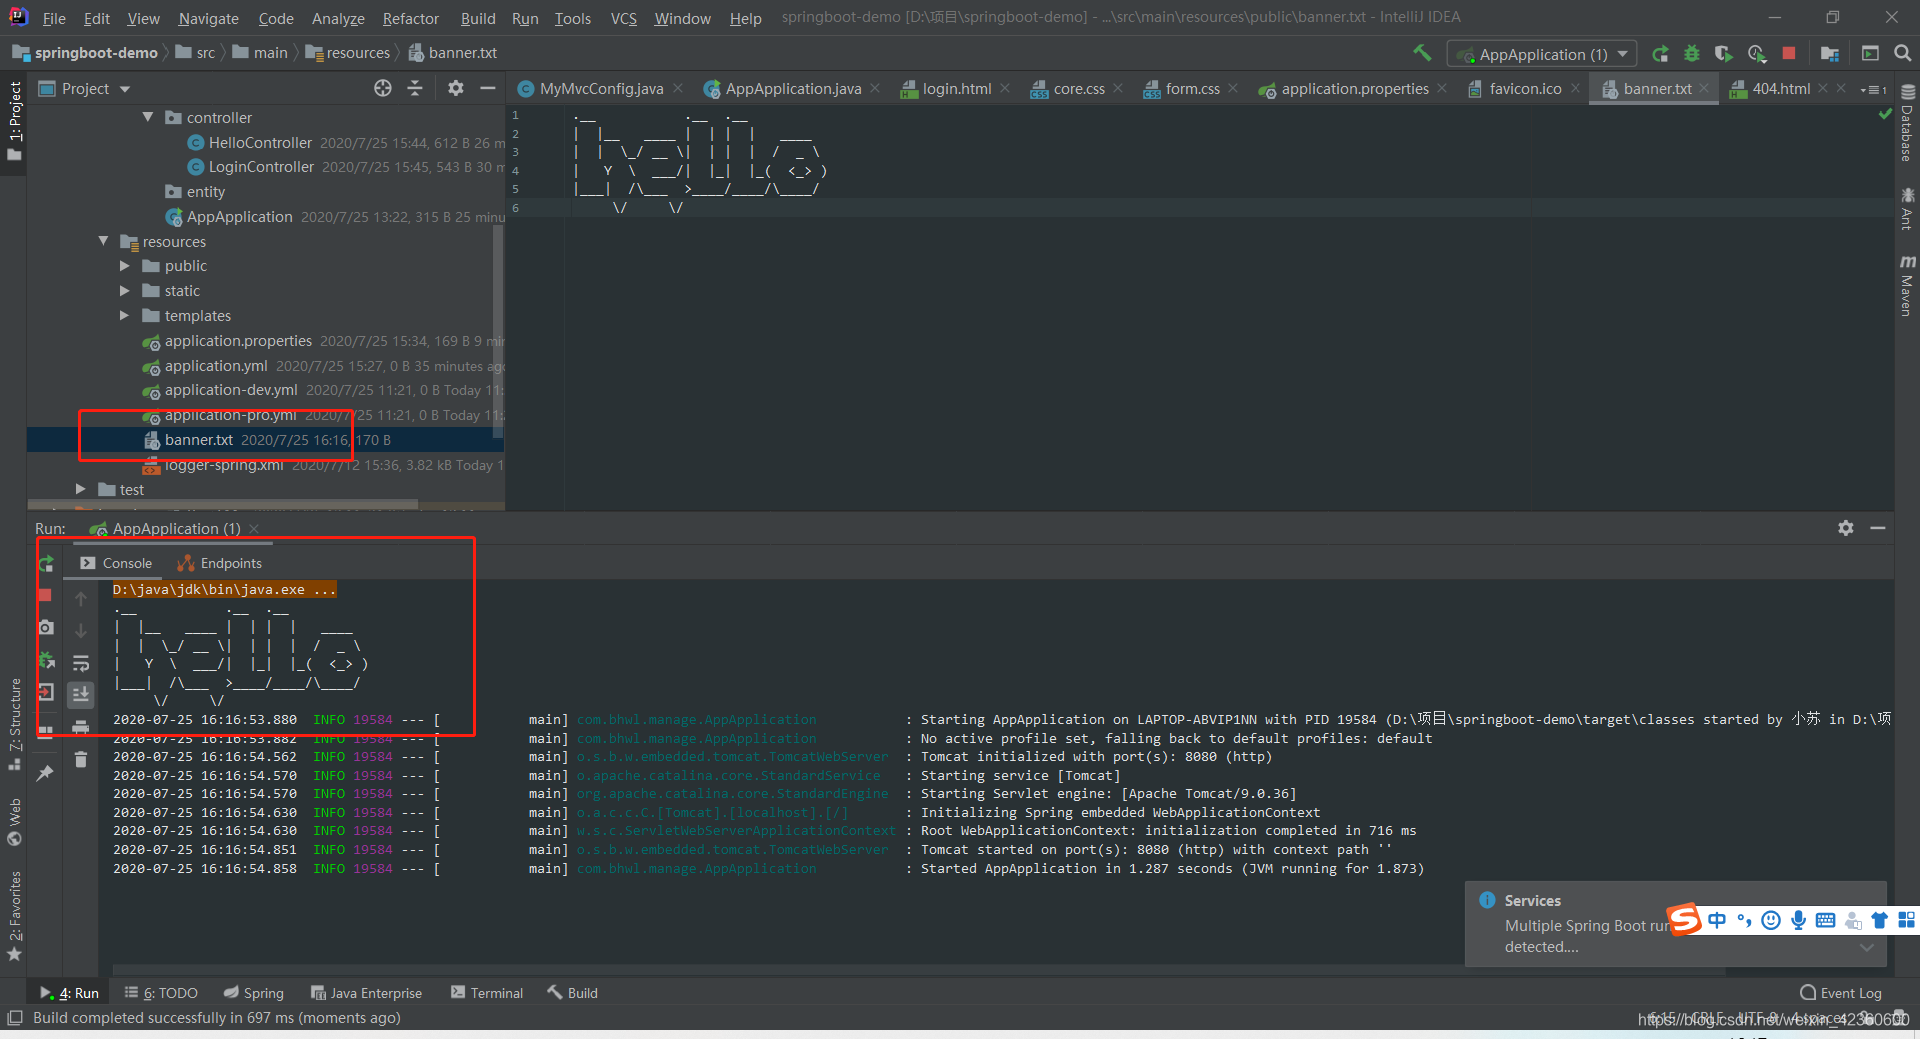Switch to MyMvcConfig.java tab
The image size is (1920, 1039).
point(600,89)
